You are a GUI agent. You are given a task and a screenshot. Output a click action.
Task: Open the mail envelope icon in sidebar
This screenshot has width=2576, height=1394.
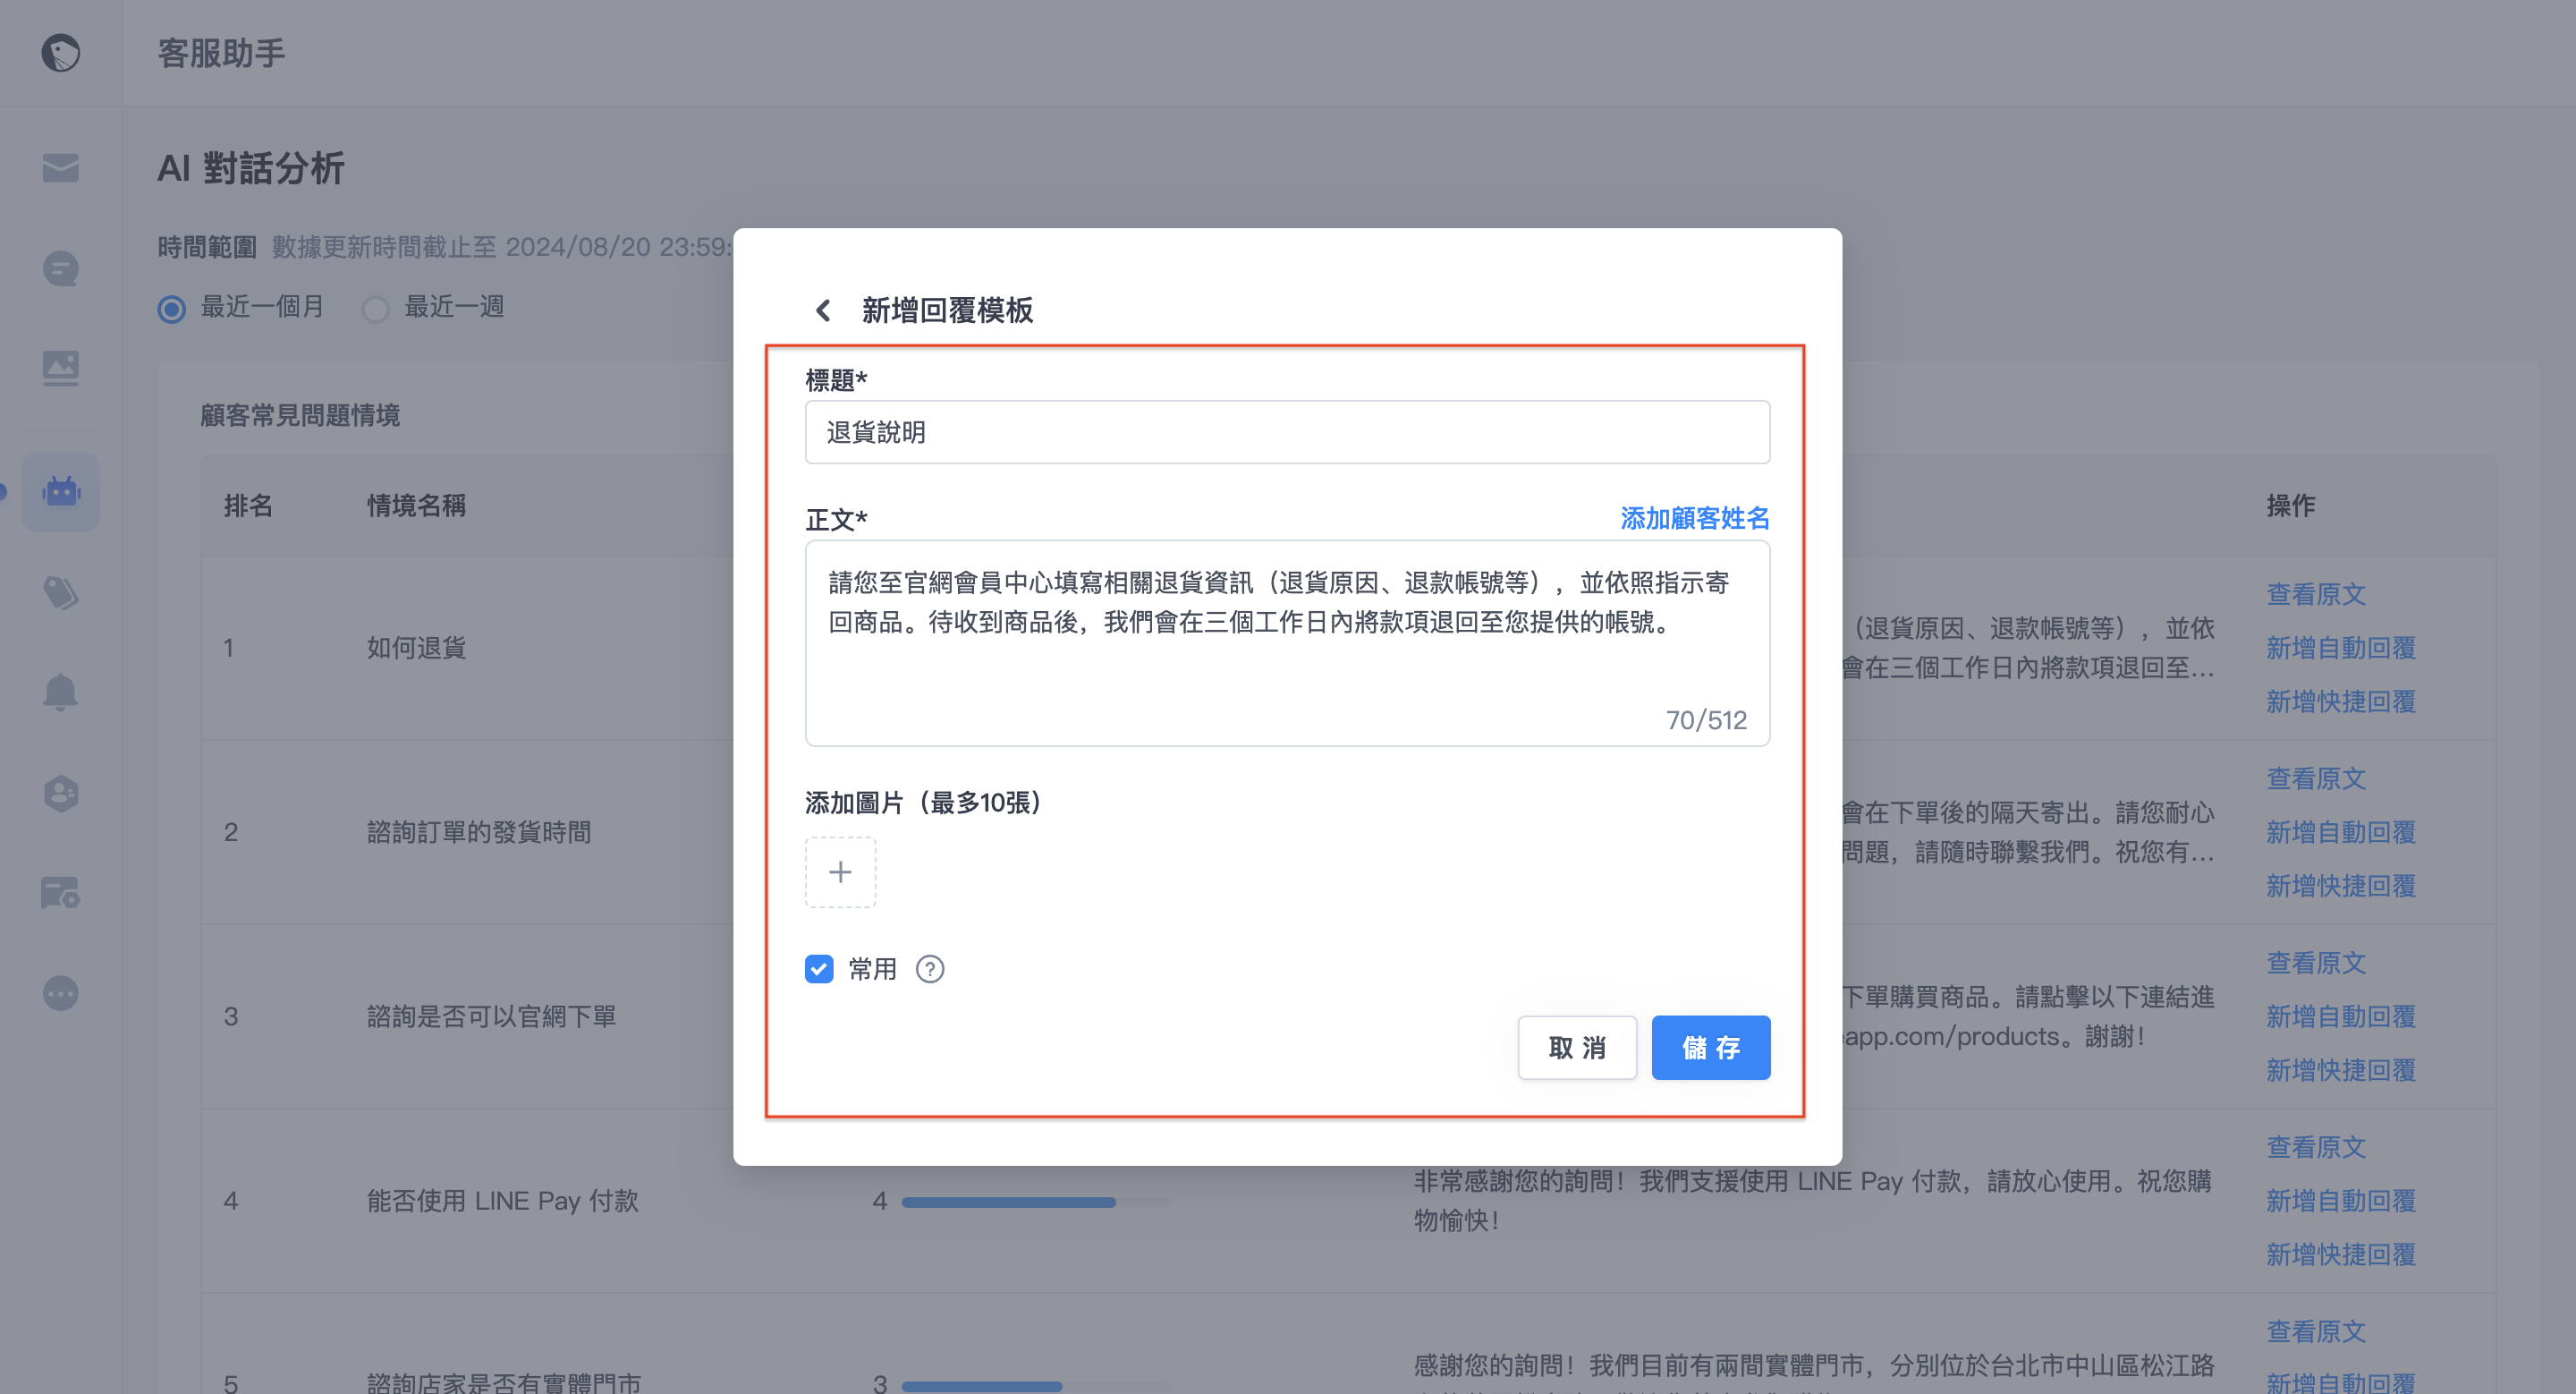(x=61, y=168)
